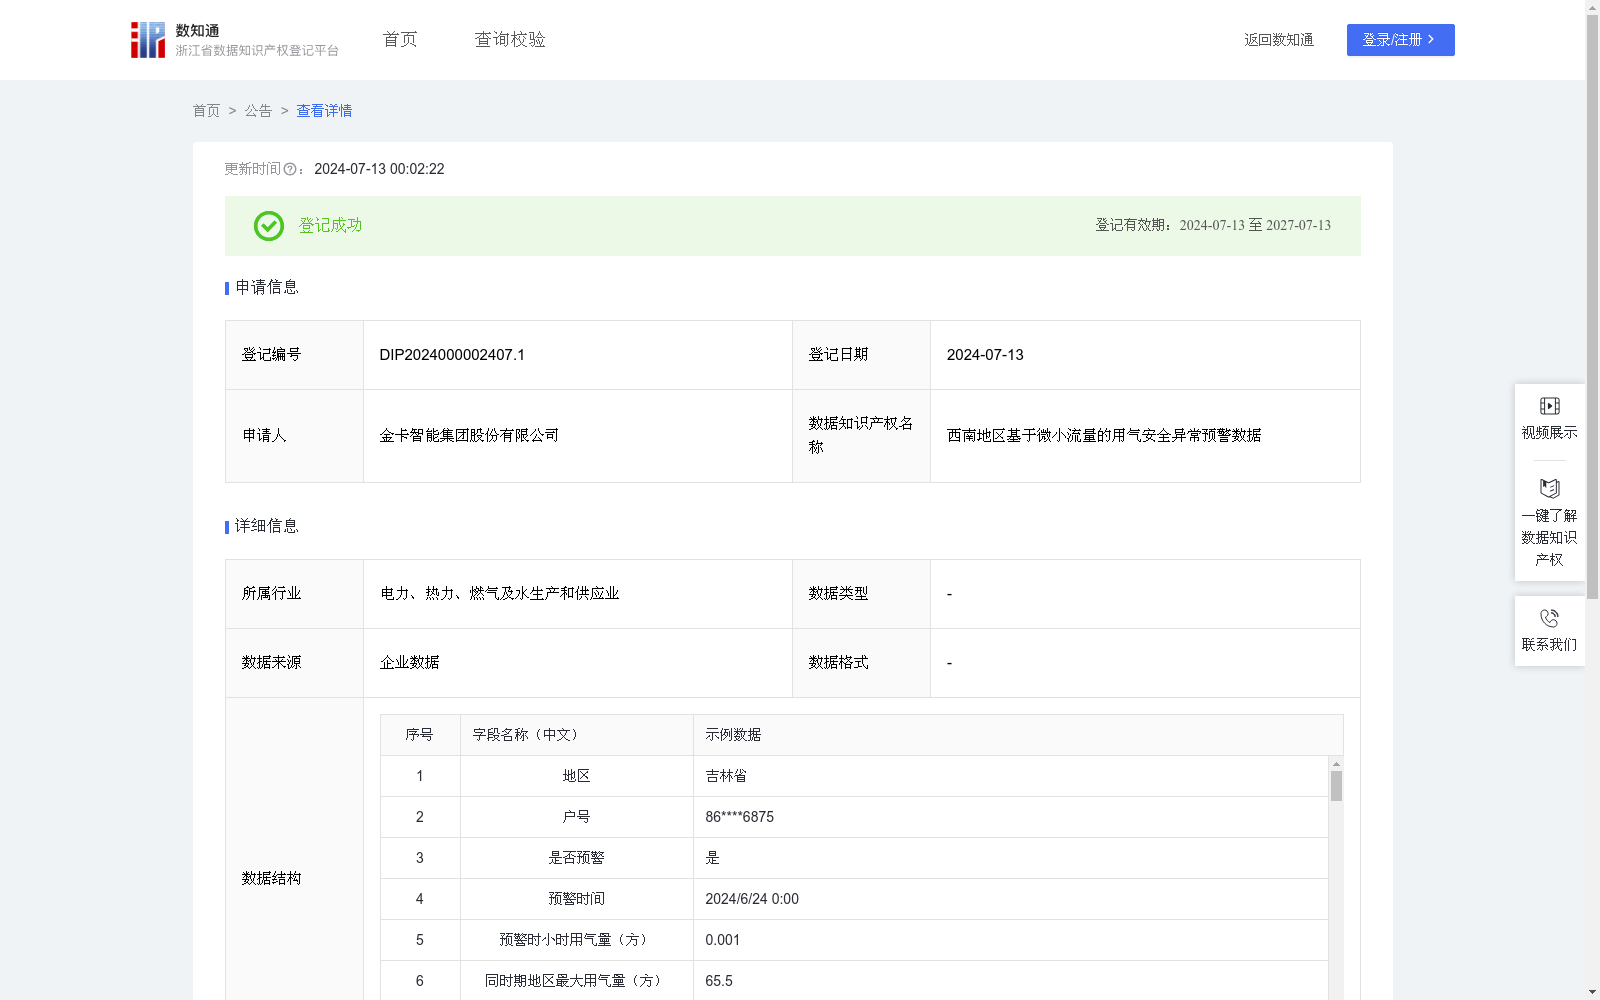Click the green 登记成功 checkmark icon
1600x1000 pixels.
268,226
